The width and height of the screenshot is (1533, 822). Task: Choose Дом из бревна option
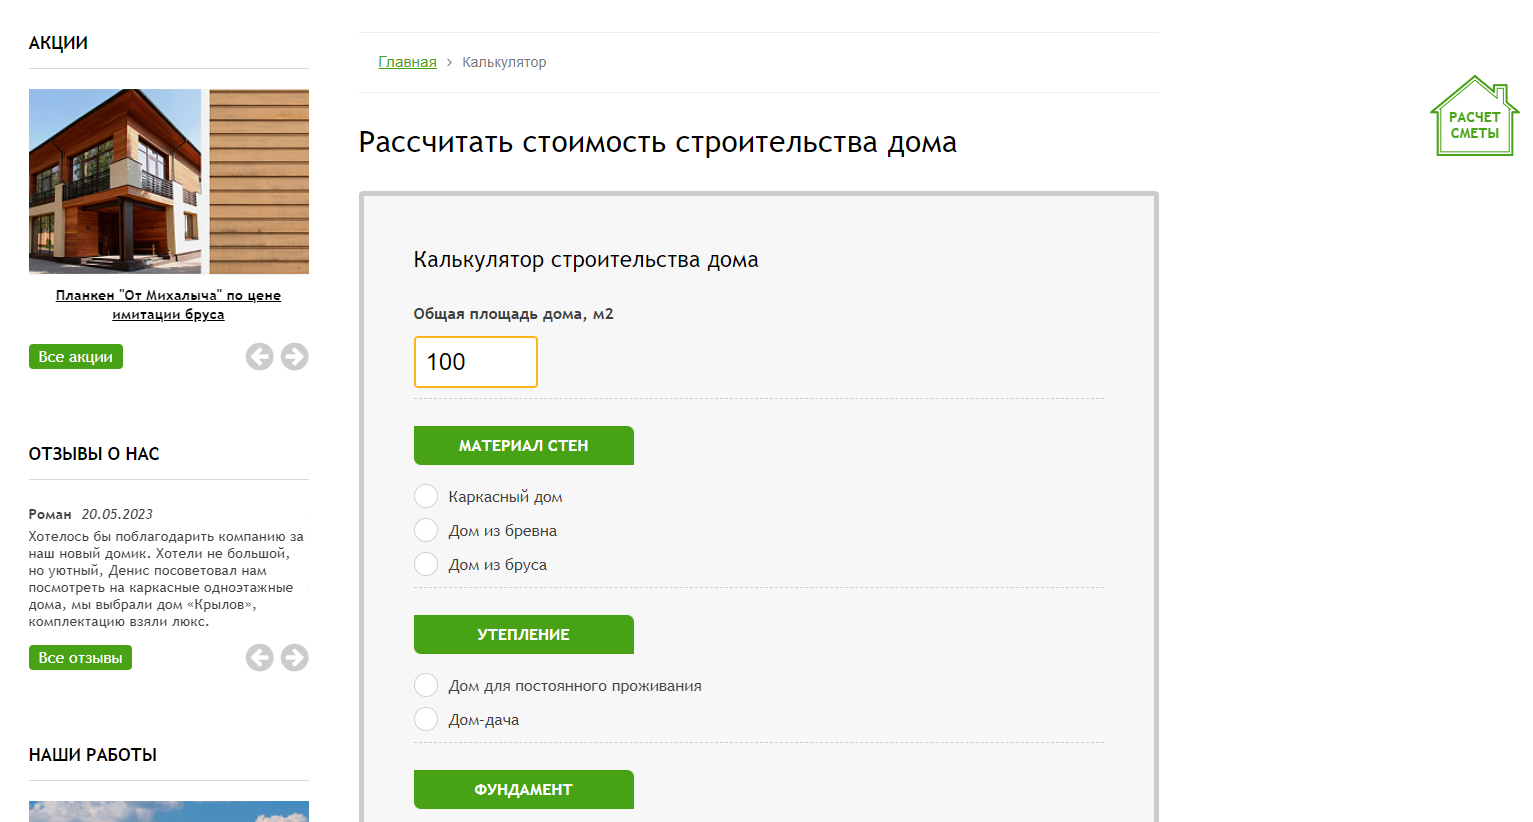click(x=426, y=530)
